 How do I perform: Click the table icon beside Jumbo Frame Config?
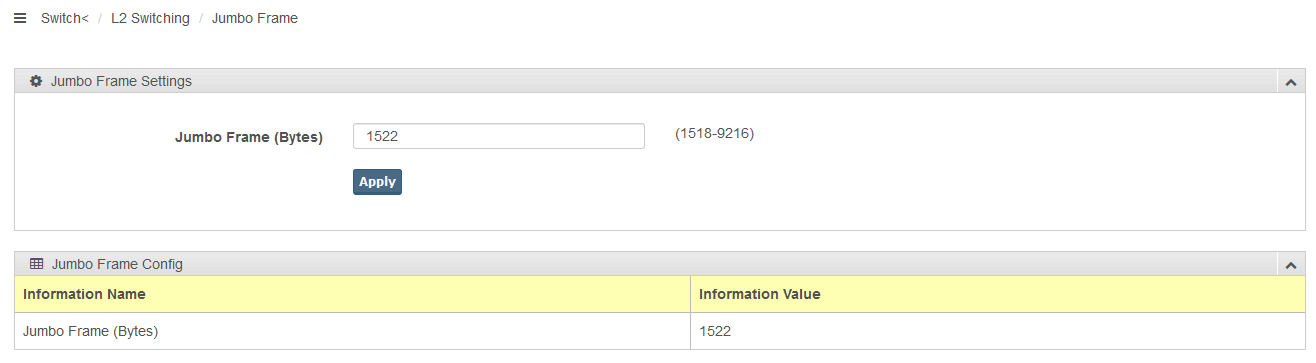click(36, 264)
